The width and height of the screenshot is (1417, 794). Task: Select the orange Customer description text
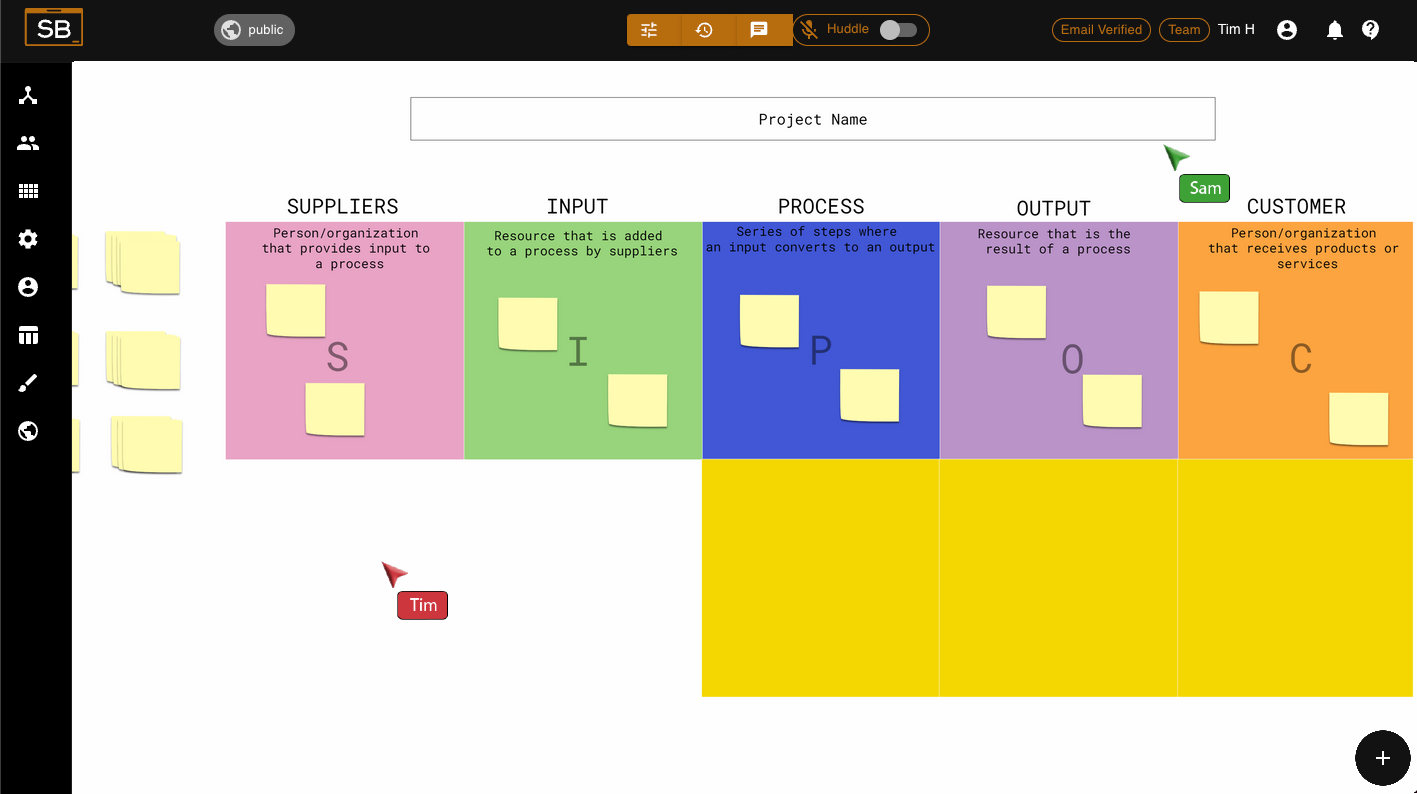(1303, 248)
